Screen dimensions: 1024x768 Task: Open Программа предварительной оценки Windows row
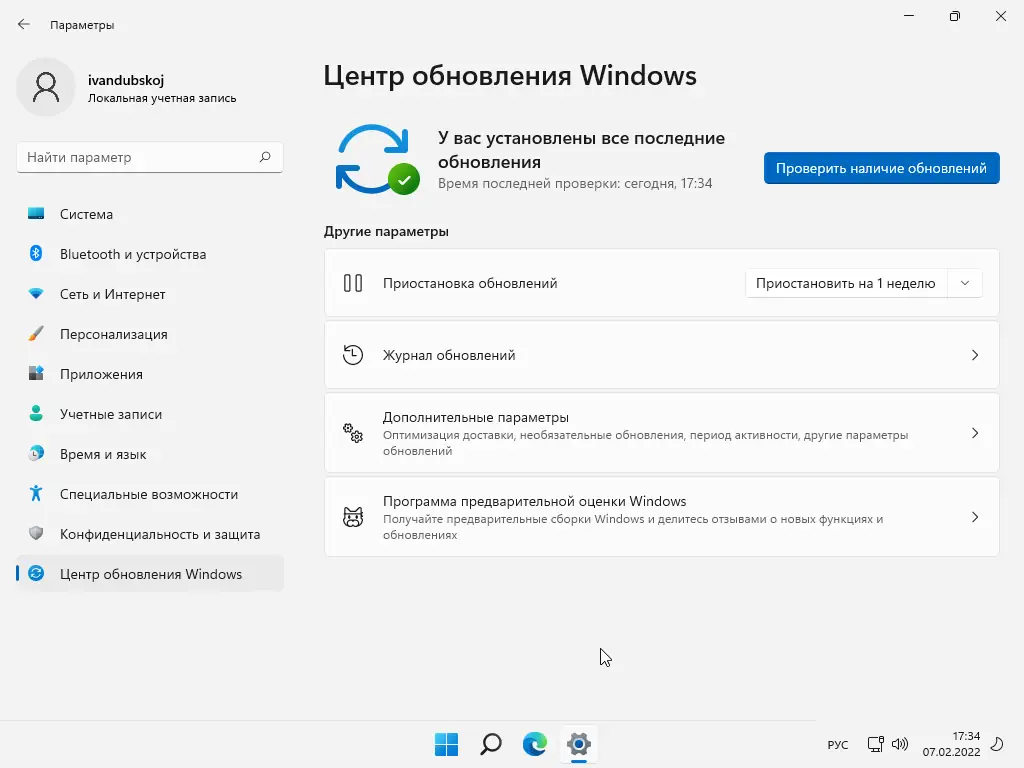point(662,517)
